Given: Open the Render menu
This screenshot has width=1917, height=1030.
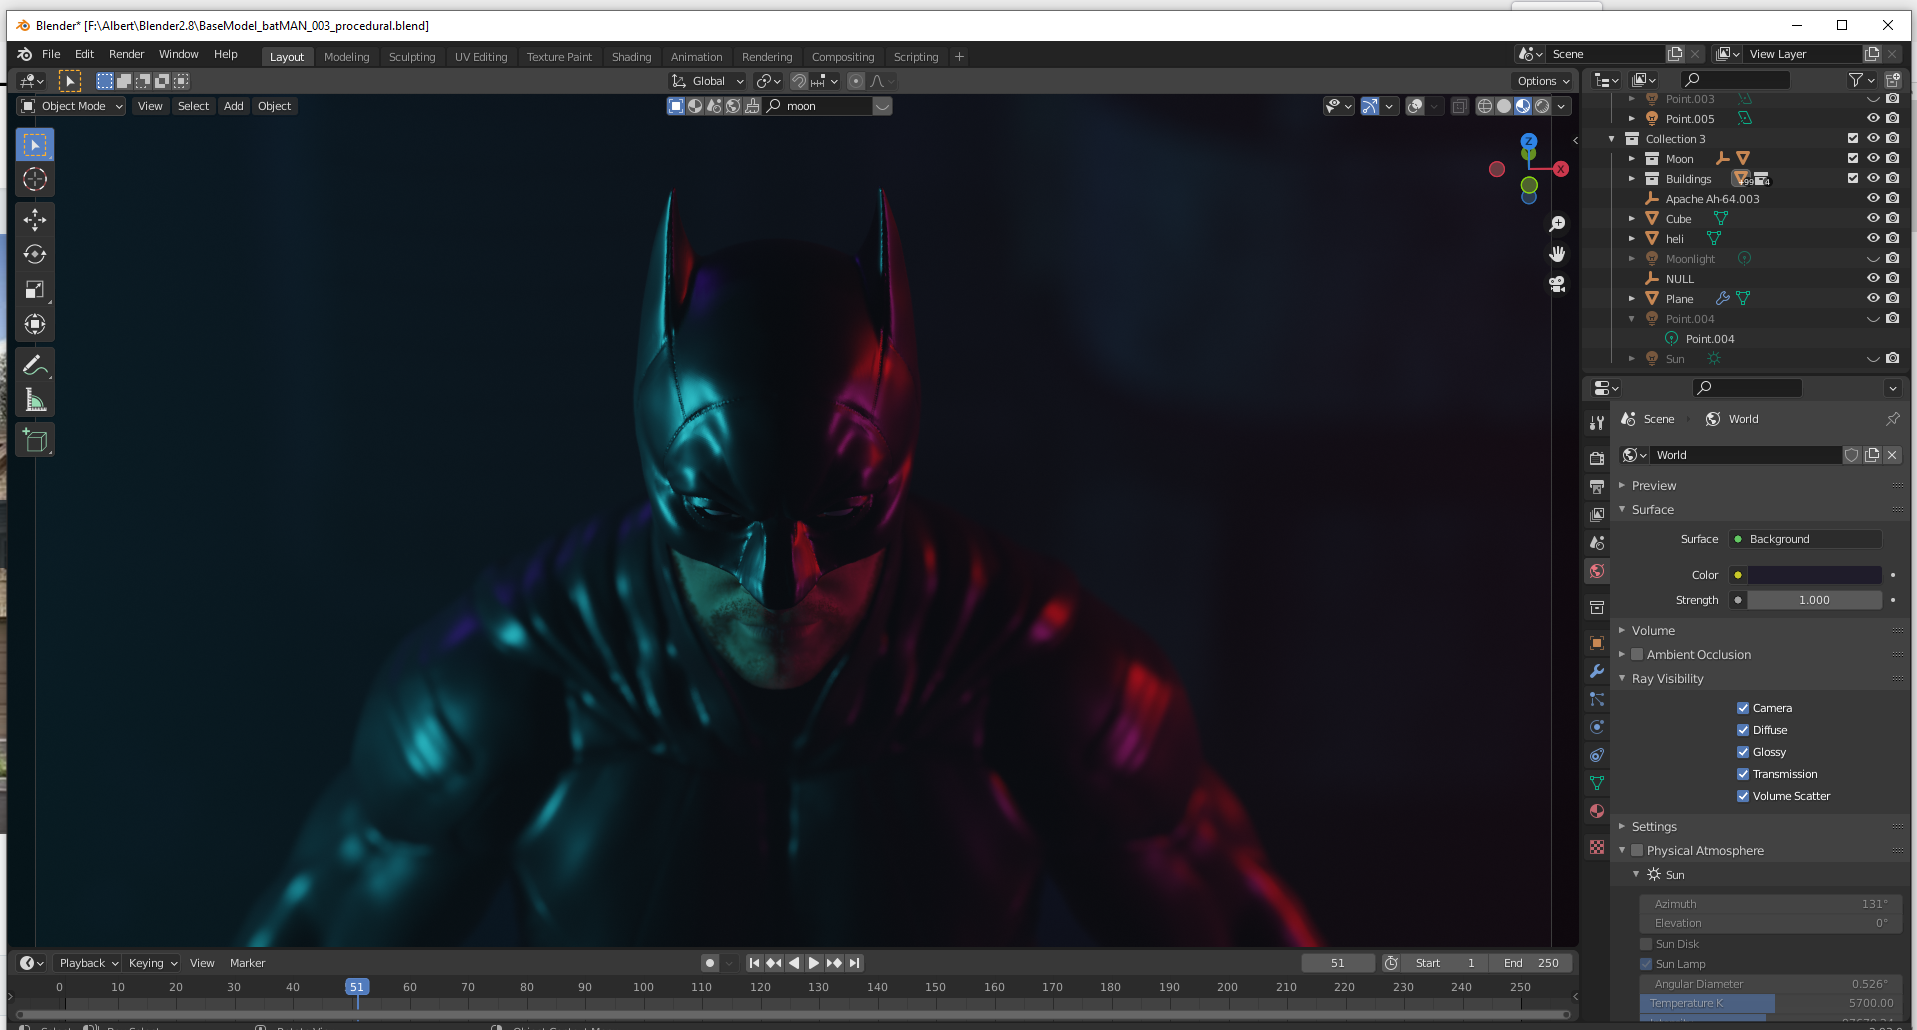Looking at the screenshot, I should pos(126,54).
